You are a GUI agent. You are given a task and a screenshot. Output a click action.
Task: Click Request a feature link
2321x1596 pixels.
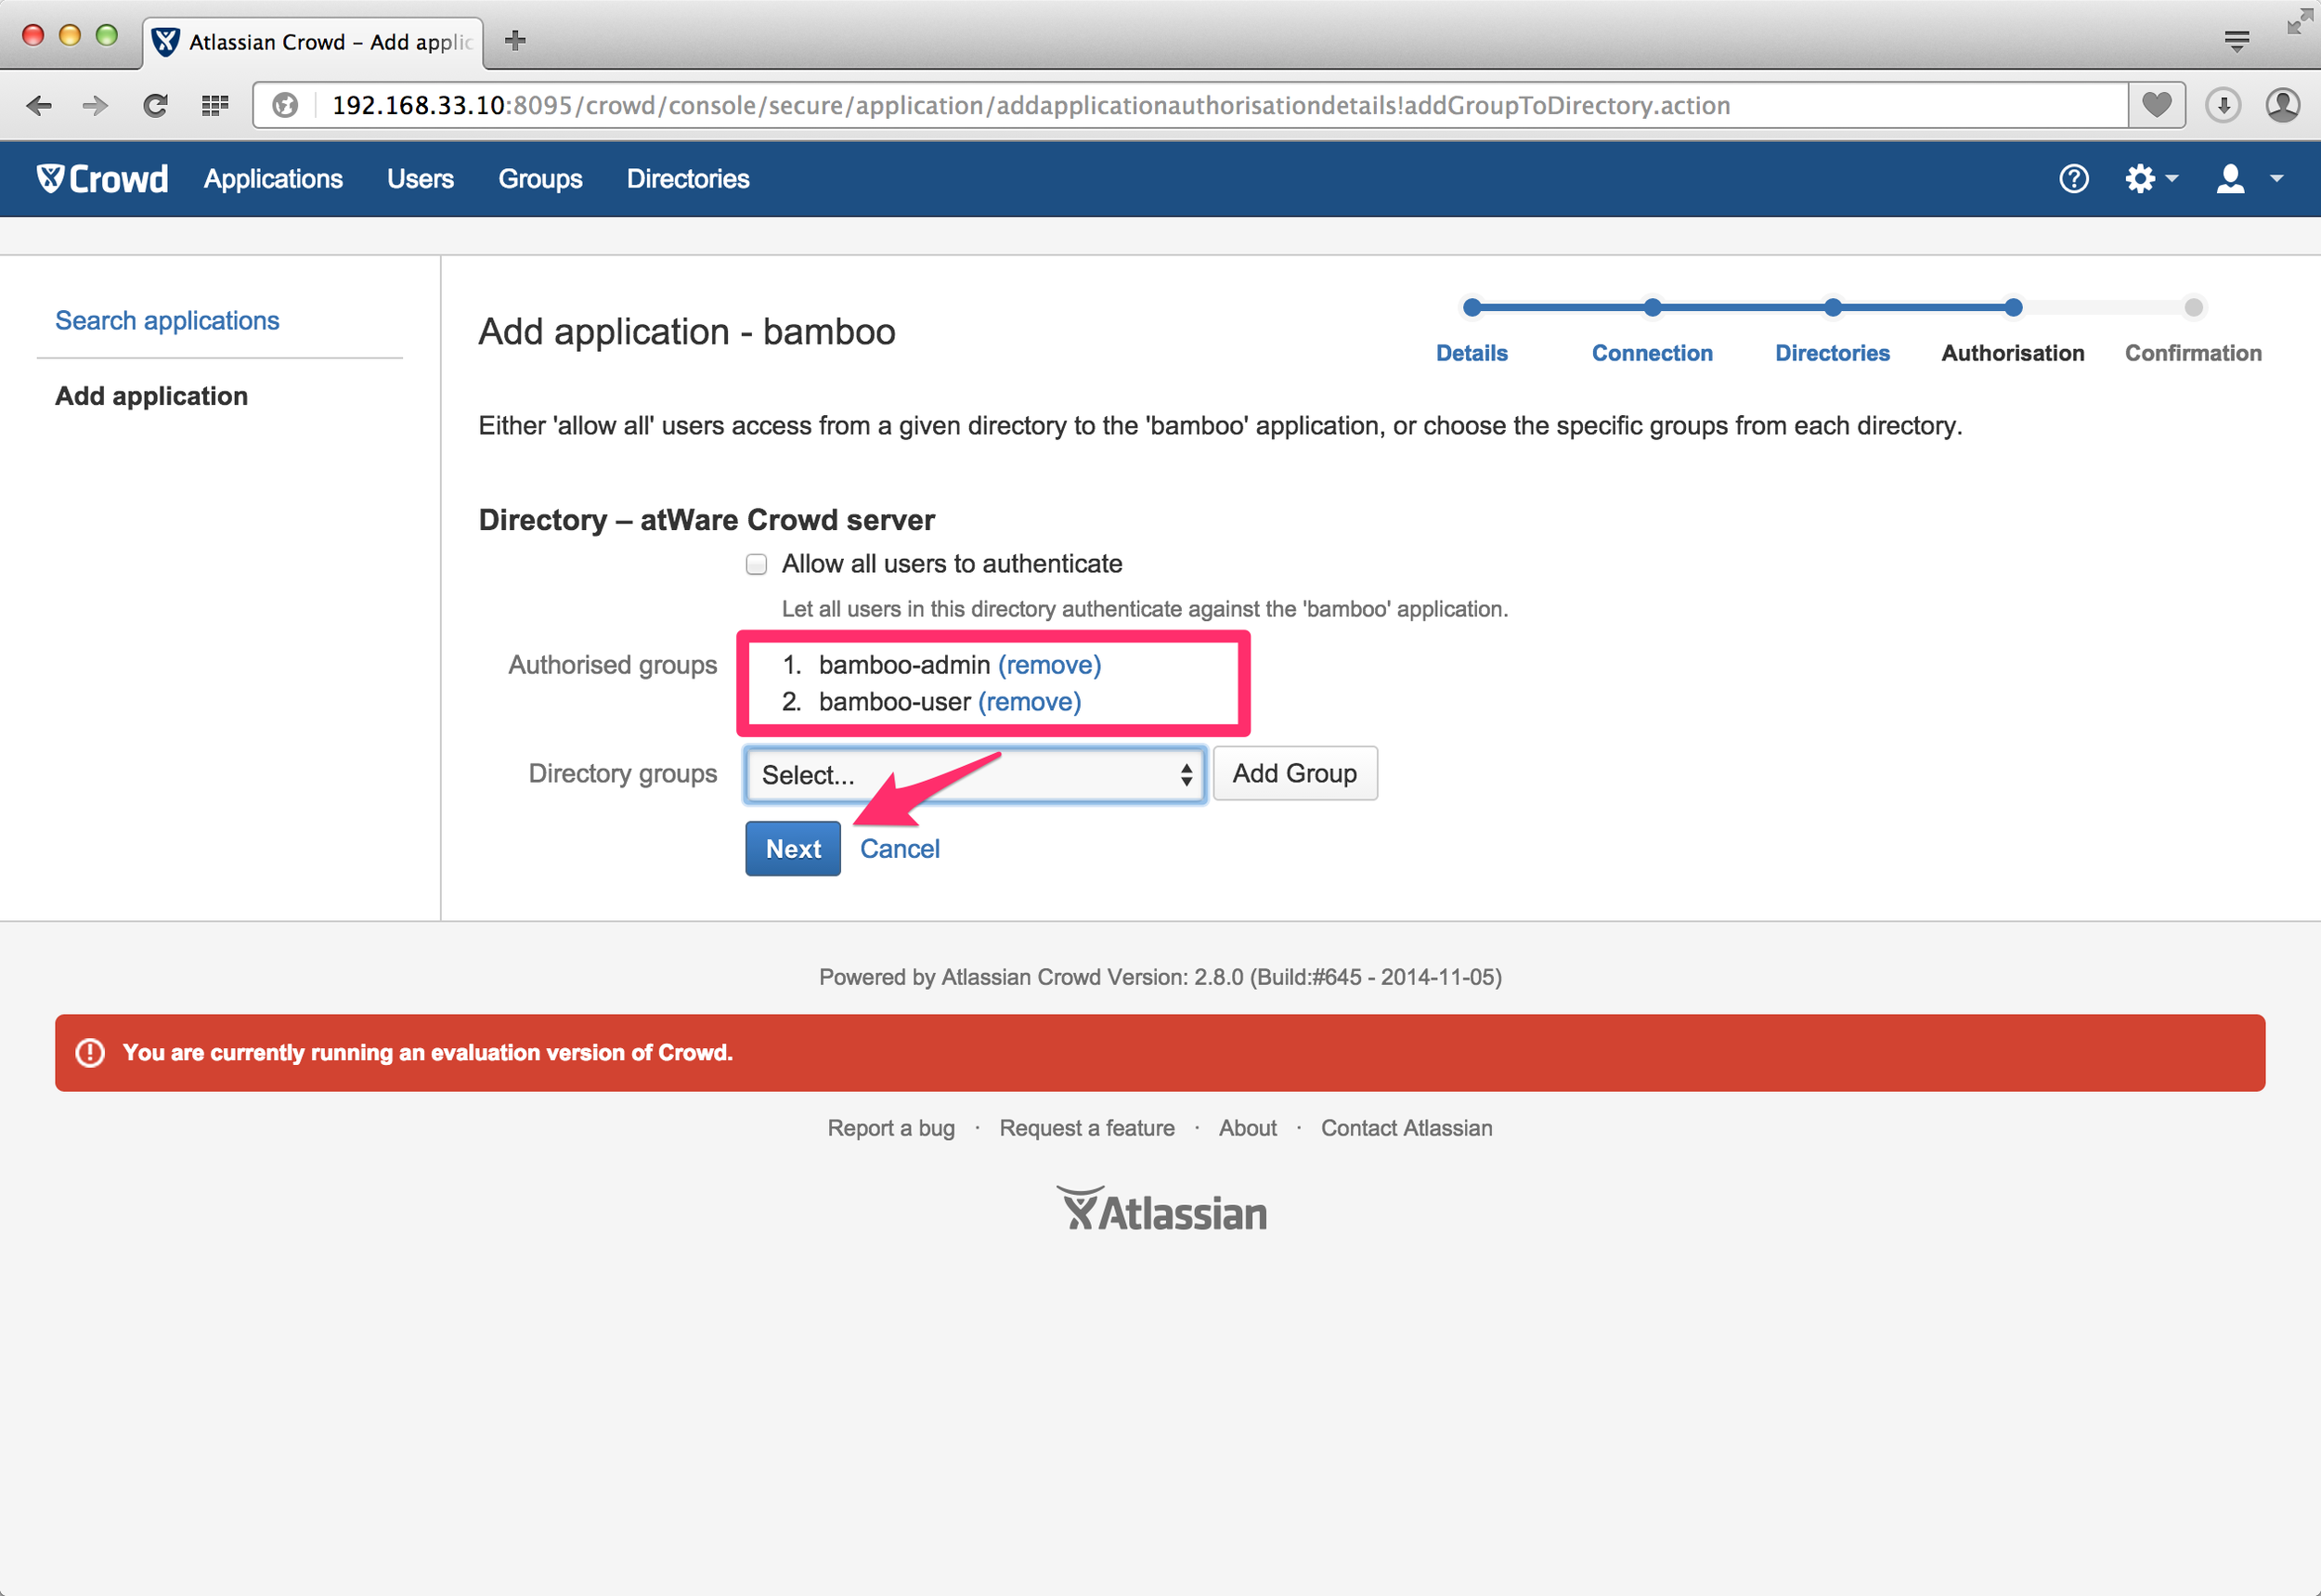1086,1127
